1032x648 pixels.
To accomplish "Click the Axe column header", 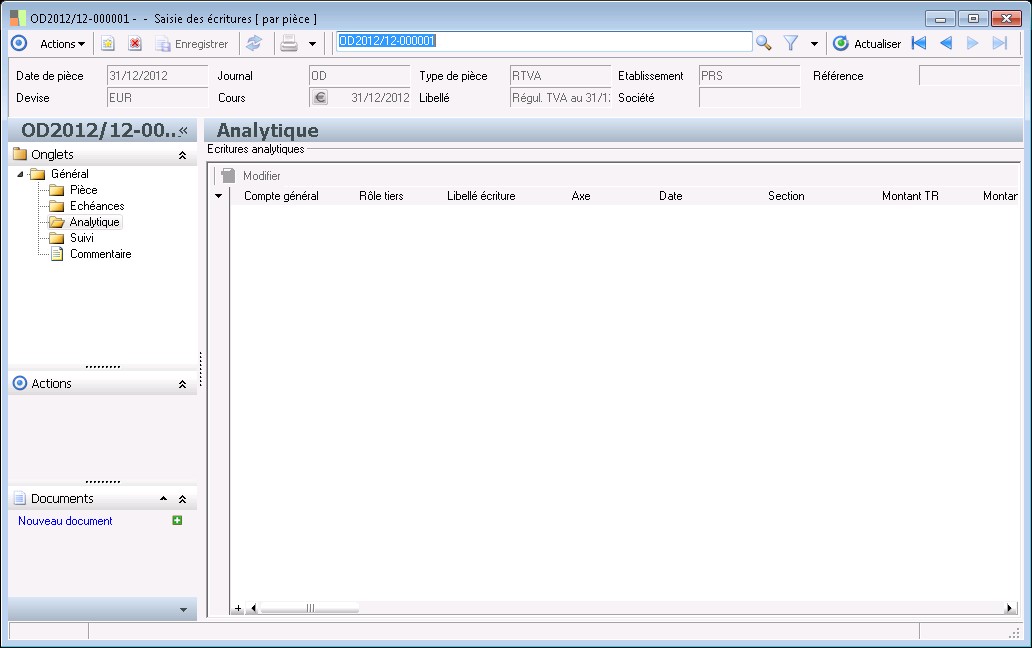I will (x=581, y=196).
